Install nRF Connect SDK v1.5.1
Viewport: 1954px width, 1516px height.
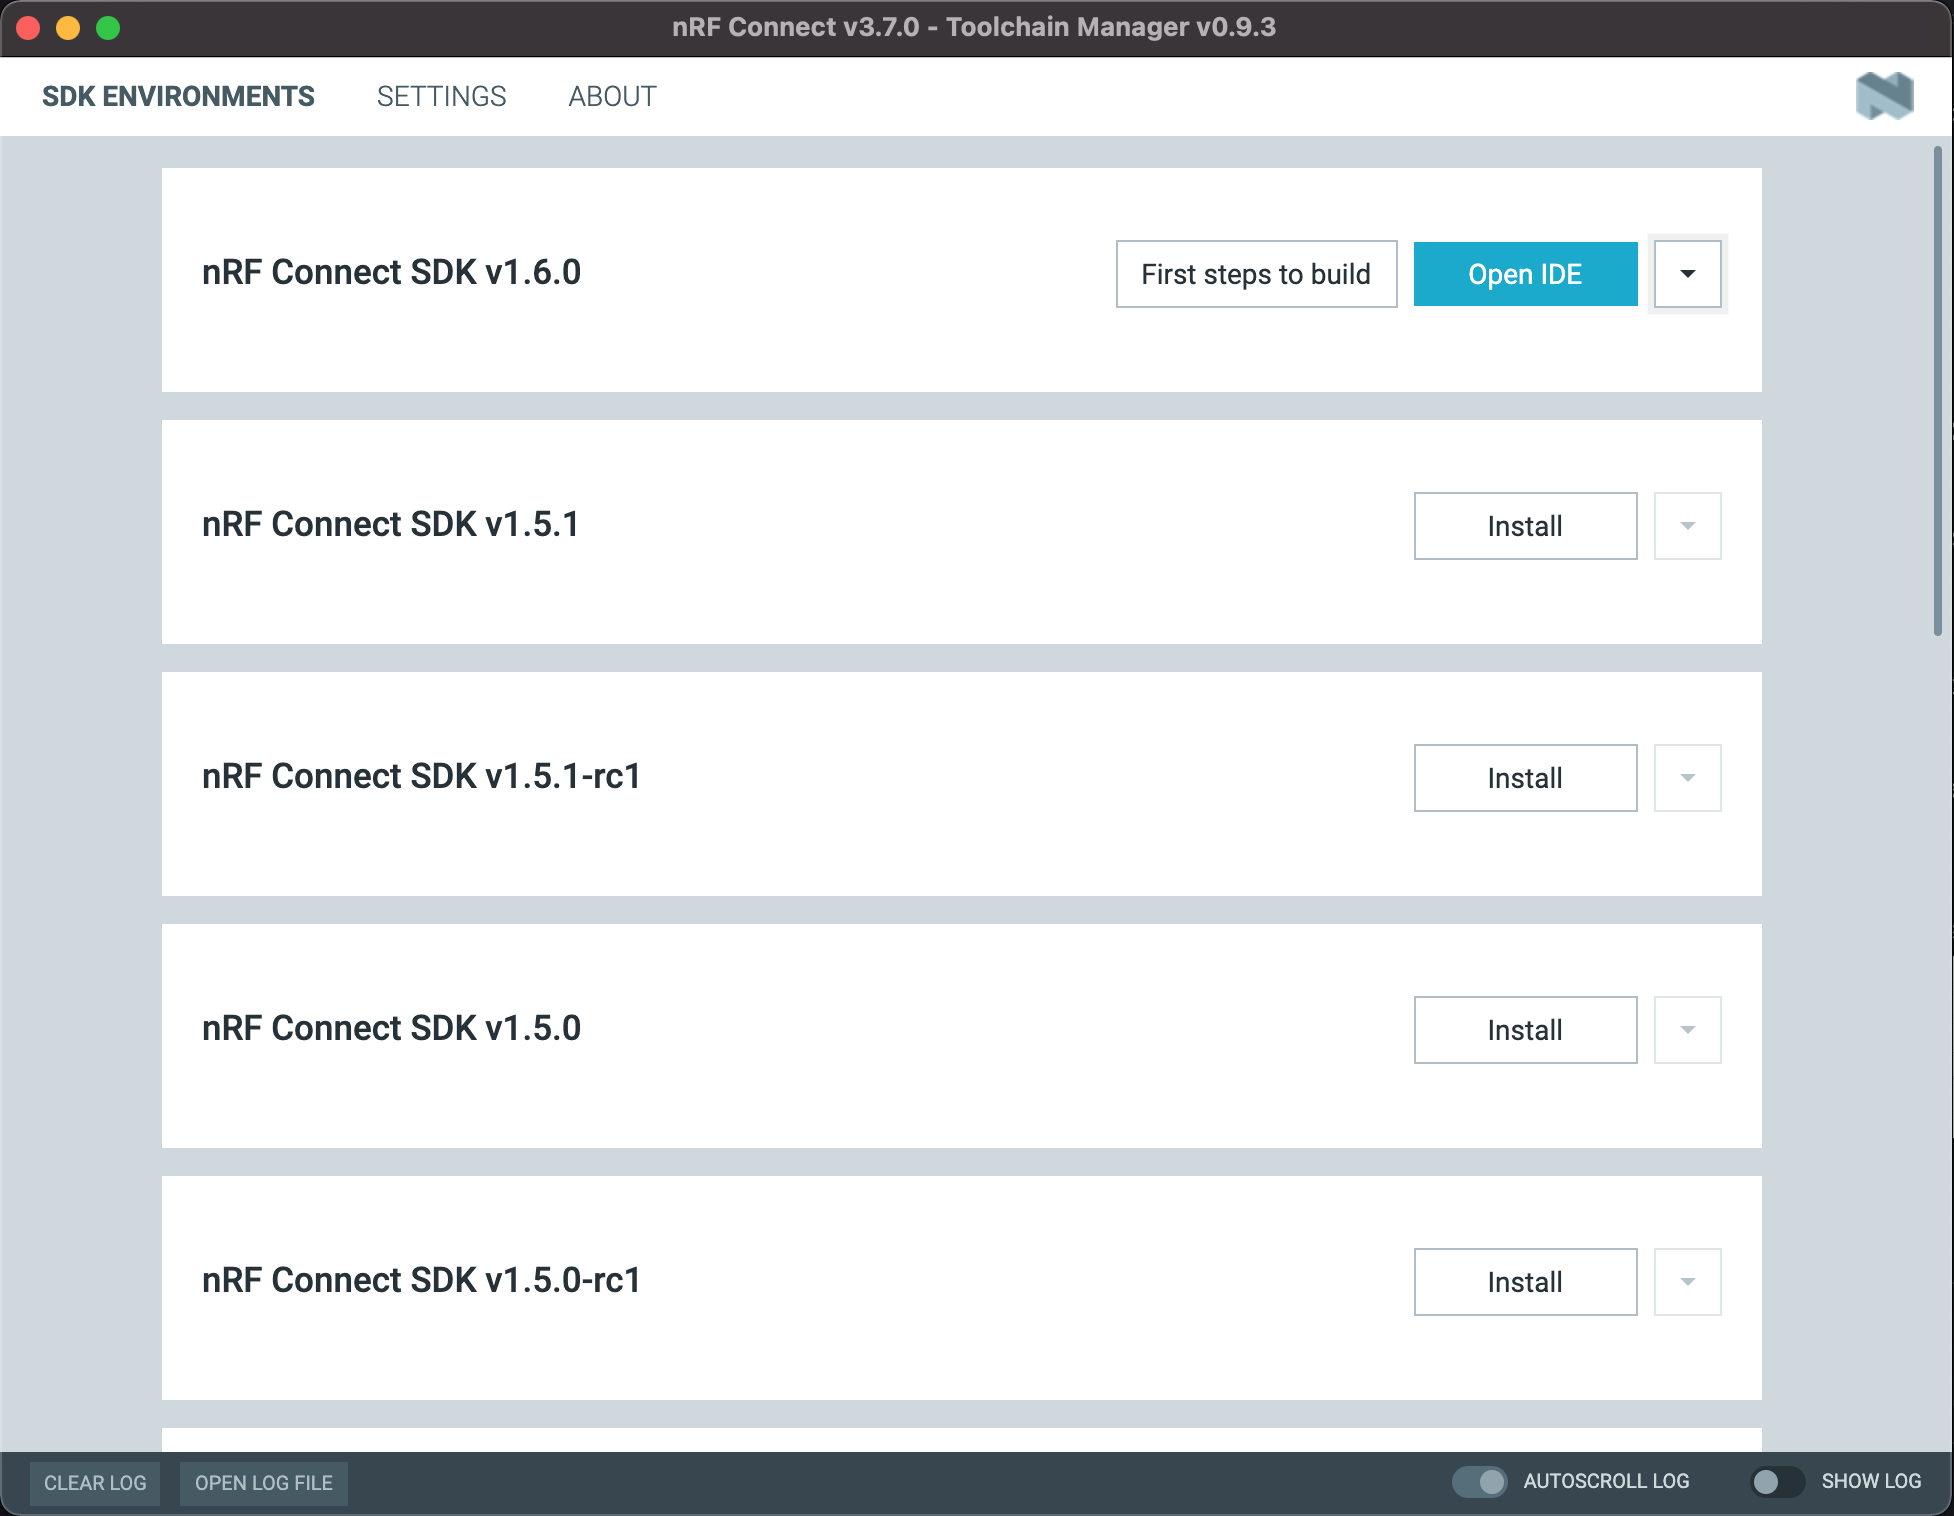(x=1525, y=526)
